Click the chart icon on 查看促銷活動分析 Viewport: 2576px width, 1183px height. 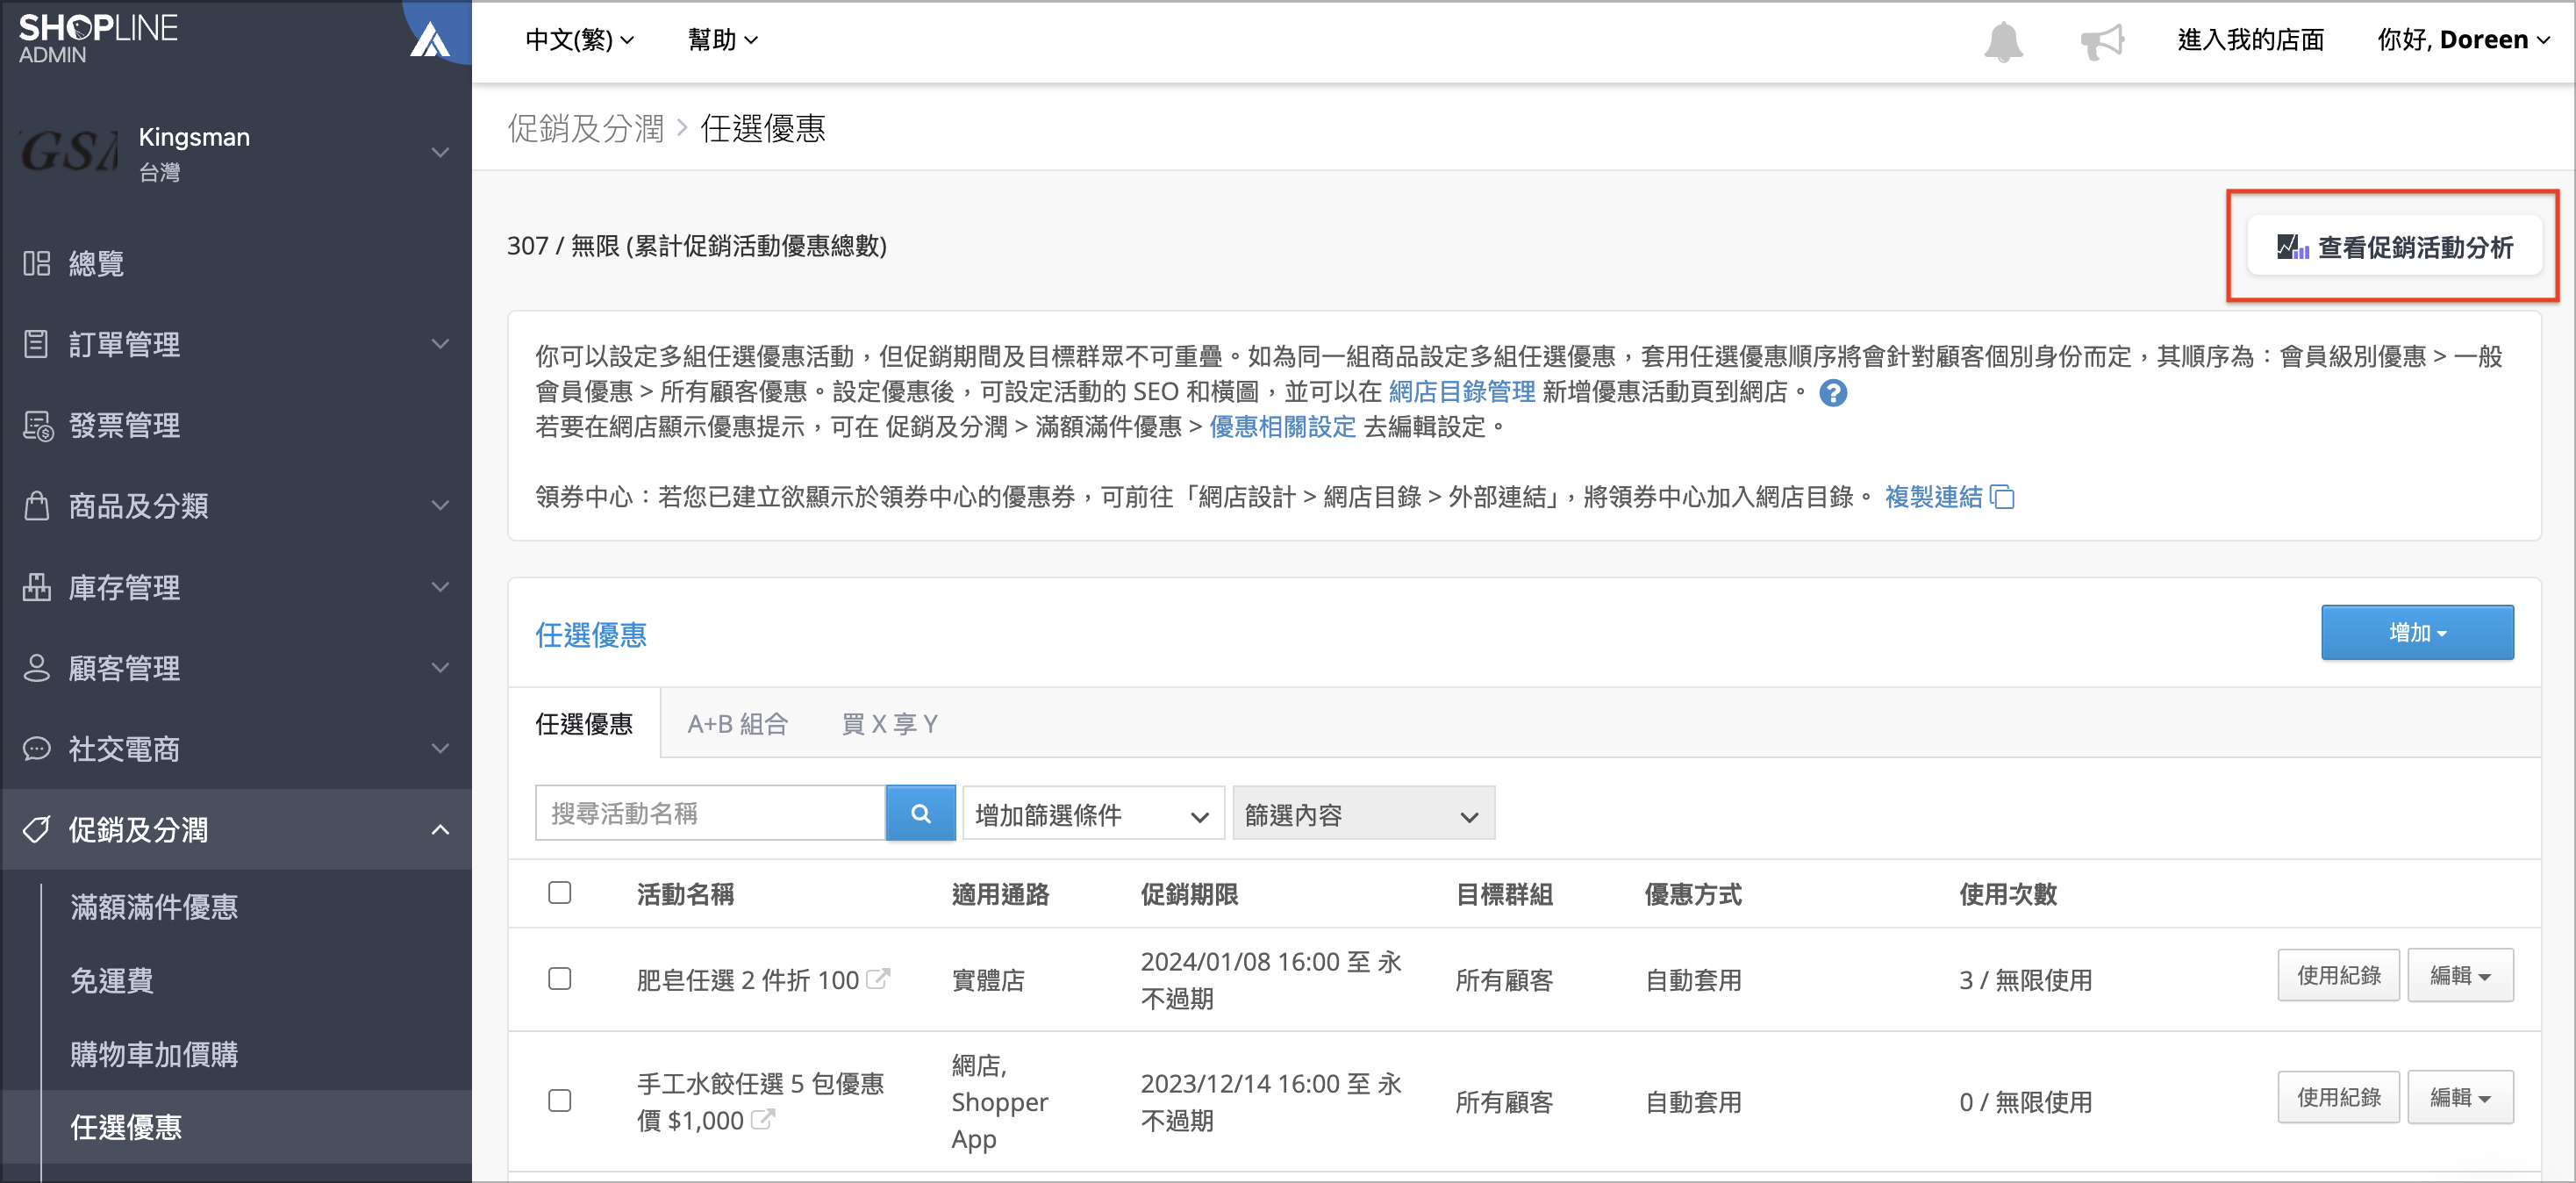tap(2292, 246)
